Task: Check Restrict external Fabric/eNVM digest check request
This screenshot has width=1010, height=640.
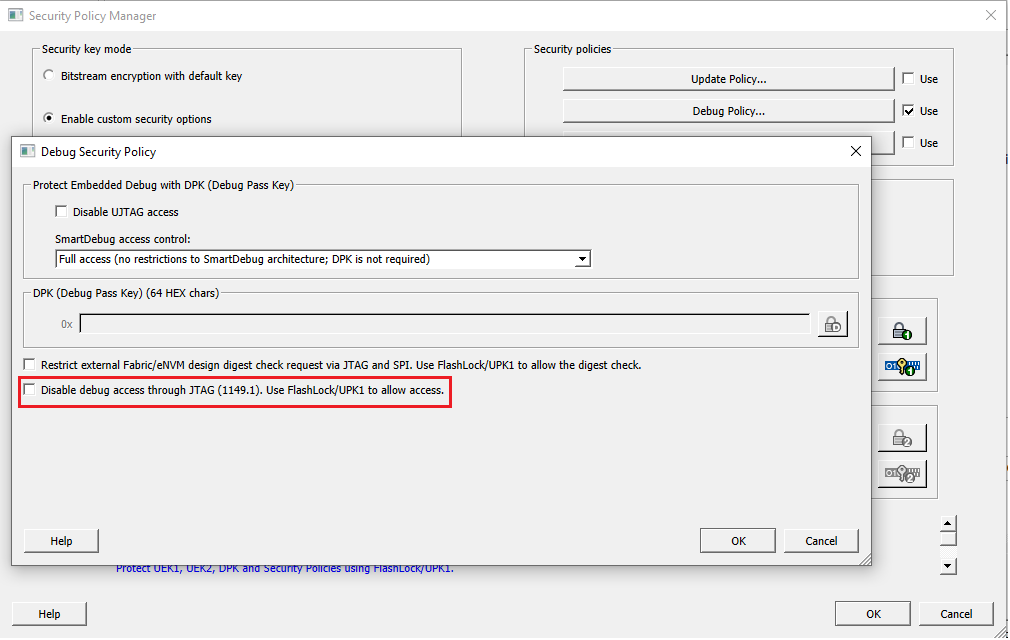Action: tap(30, 365)
